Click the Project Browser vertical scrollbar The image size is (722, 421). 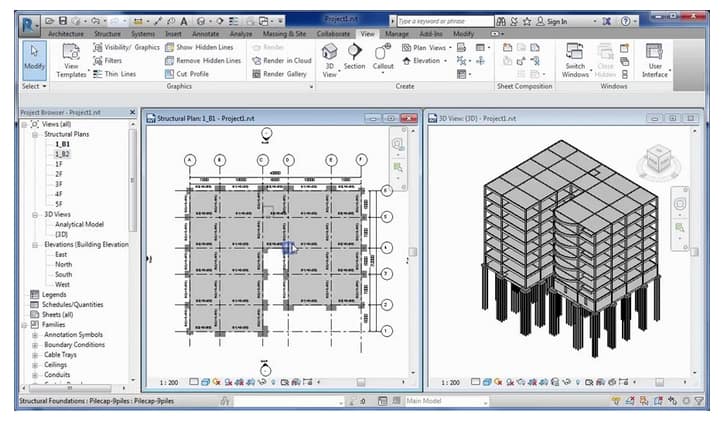click(x=133, y=180)
